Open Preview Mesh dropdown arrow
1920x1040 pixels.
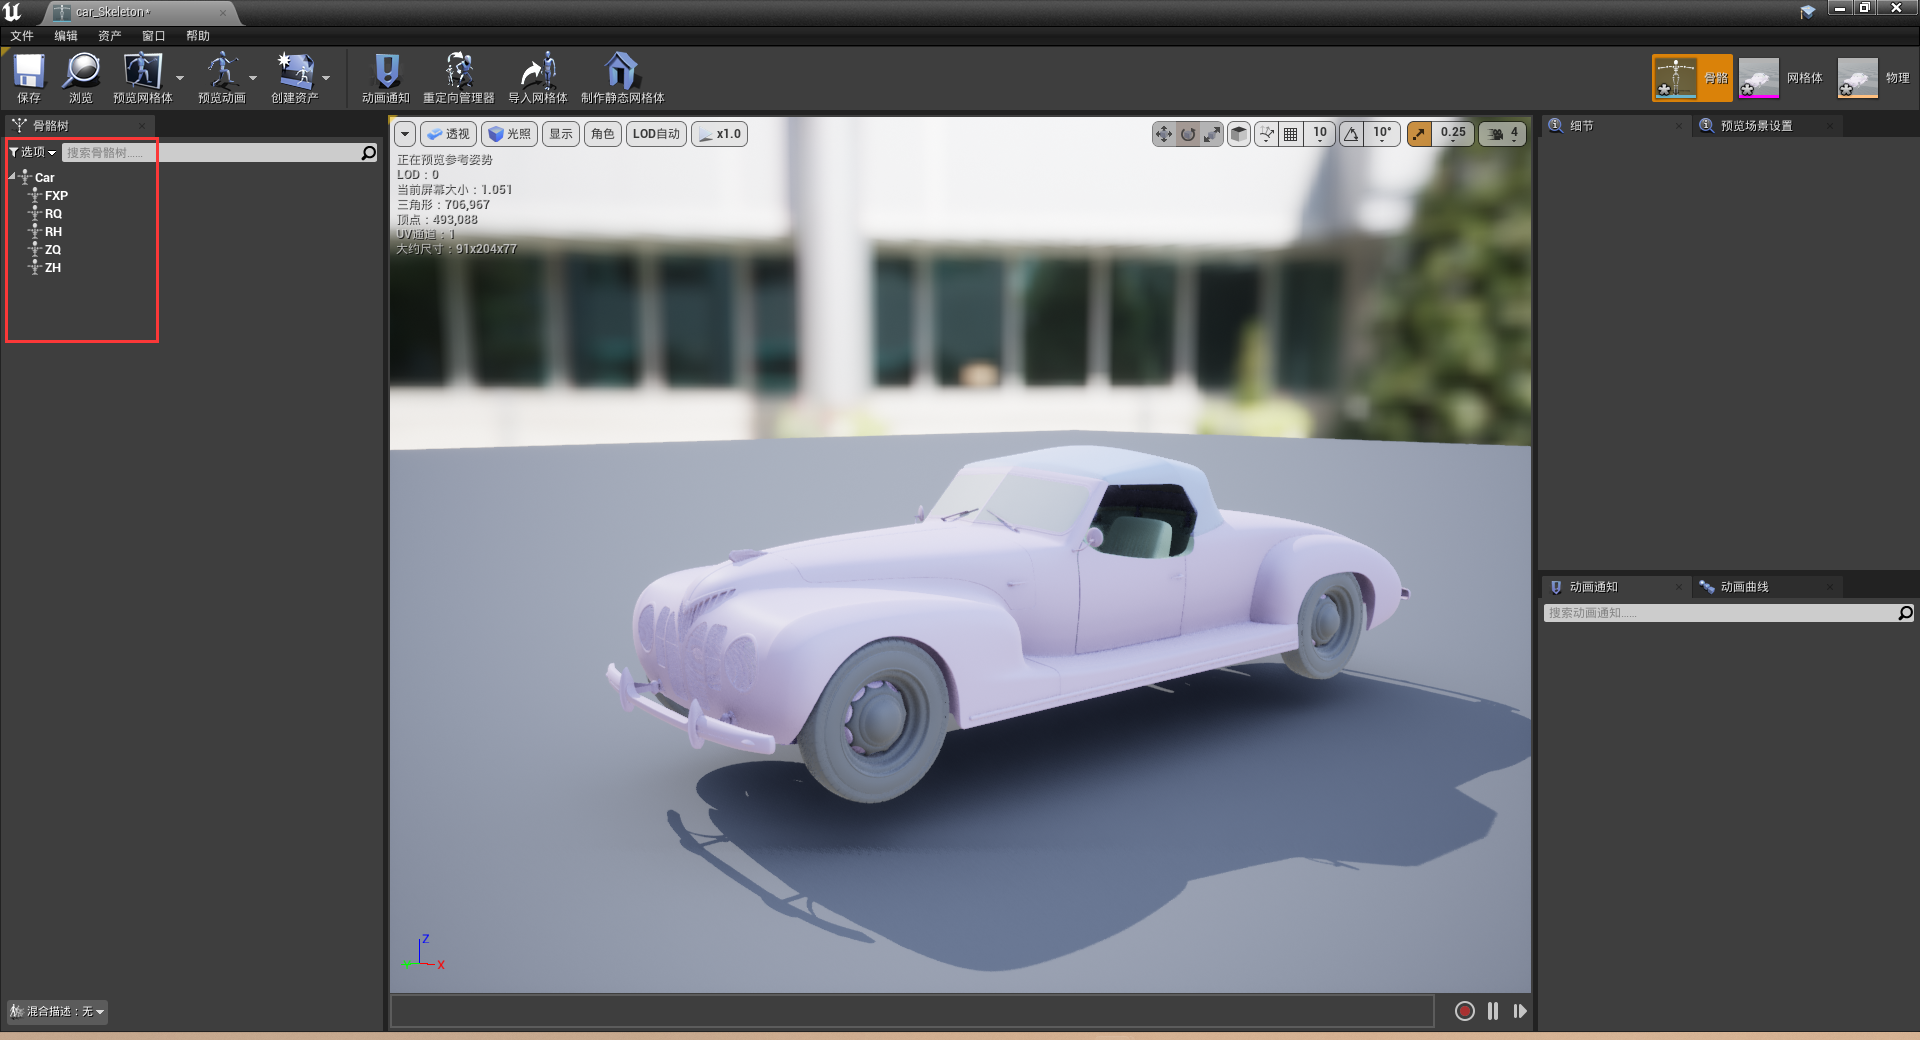coord(180,78)
